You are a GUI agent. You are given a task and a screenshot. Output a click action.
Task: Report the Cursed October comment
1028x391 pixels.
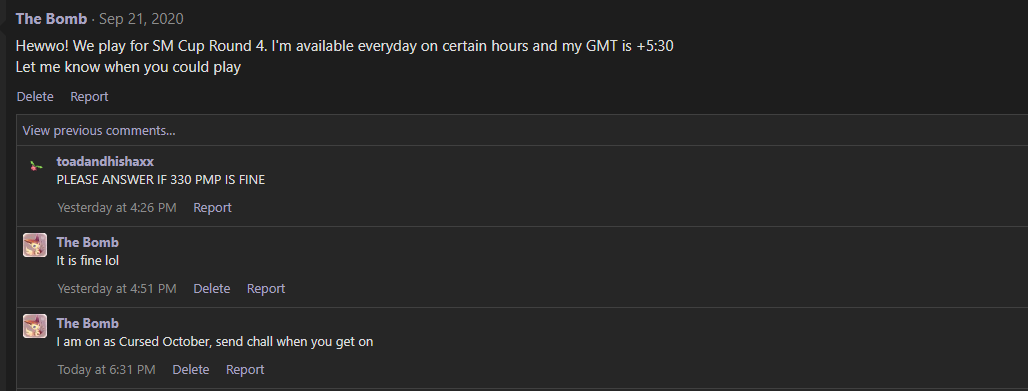(x=245, y=369)
